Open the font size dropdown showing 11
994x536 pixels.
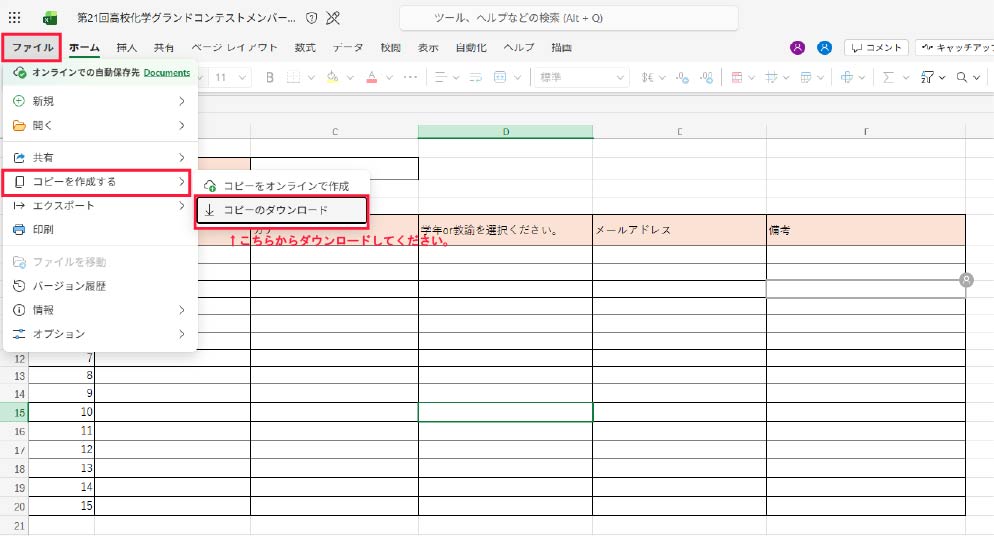[230, 77]
